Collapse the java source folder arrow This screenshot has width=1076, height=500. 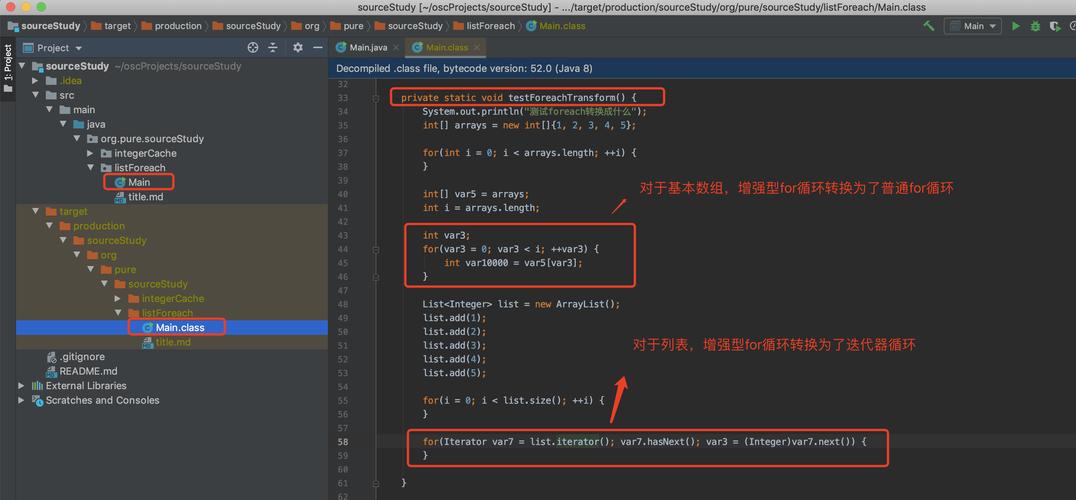pos(63,124)
